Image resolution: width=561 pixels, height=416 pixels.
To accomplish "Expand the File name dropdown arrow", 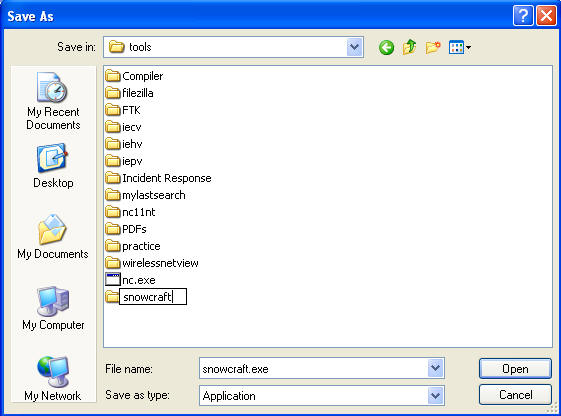I will (435, 368).
